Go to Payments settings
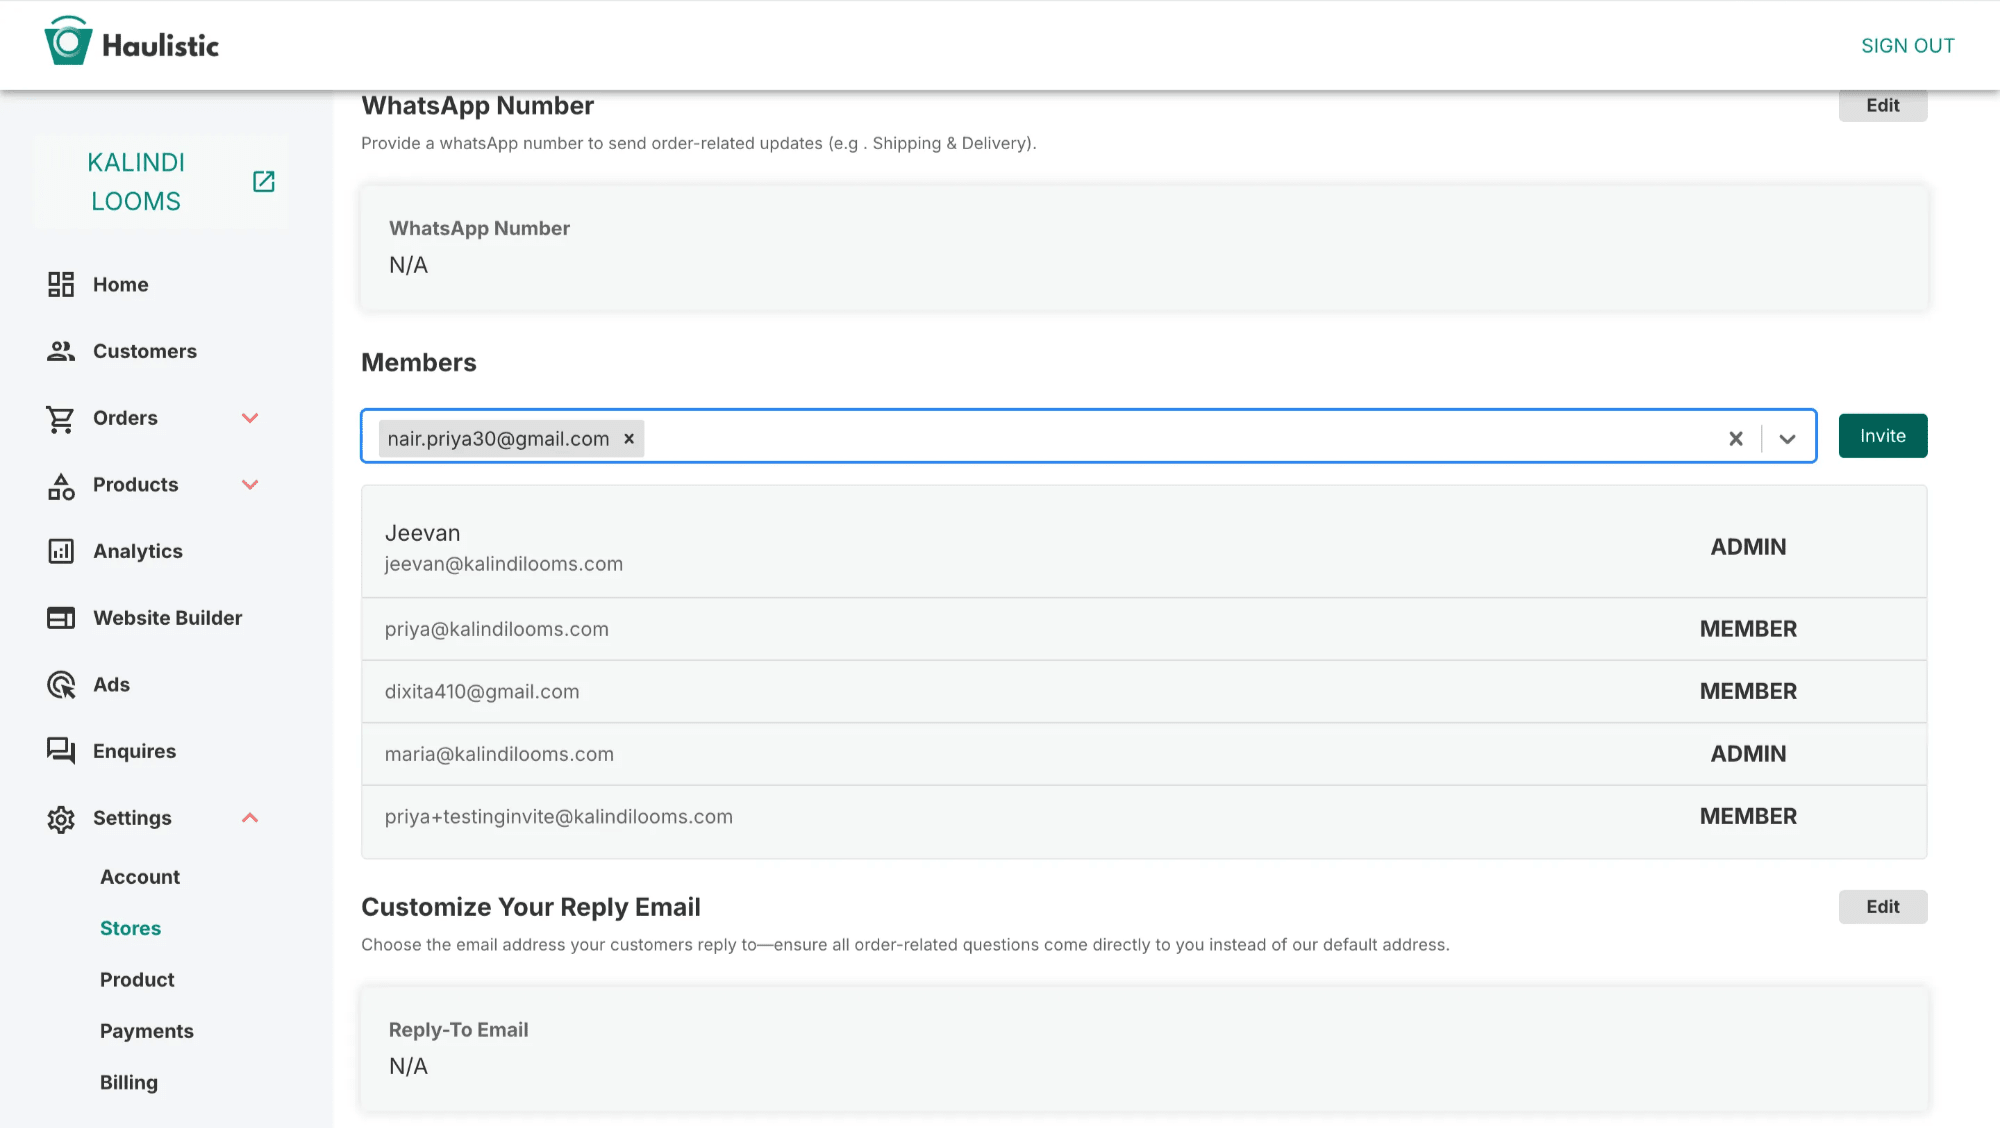Viewport: 2000px width, 1128px height. (x=147, y=1031)
